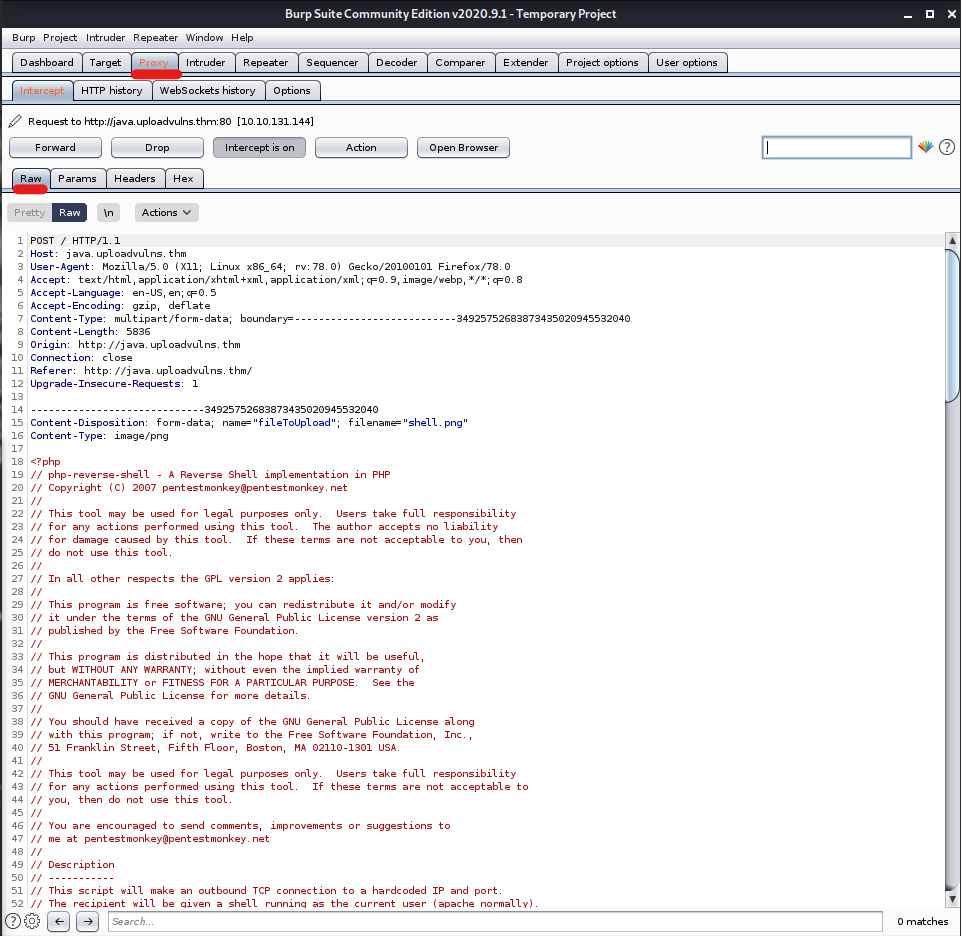This screenshot has height=936, width=961.
Task: Switch to the Repeater tool tab
Action: pyautogui.click(x=265, y=63)
